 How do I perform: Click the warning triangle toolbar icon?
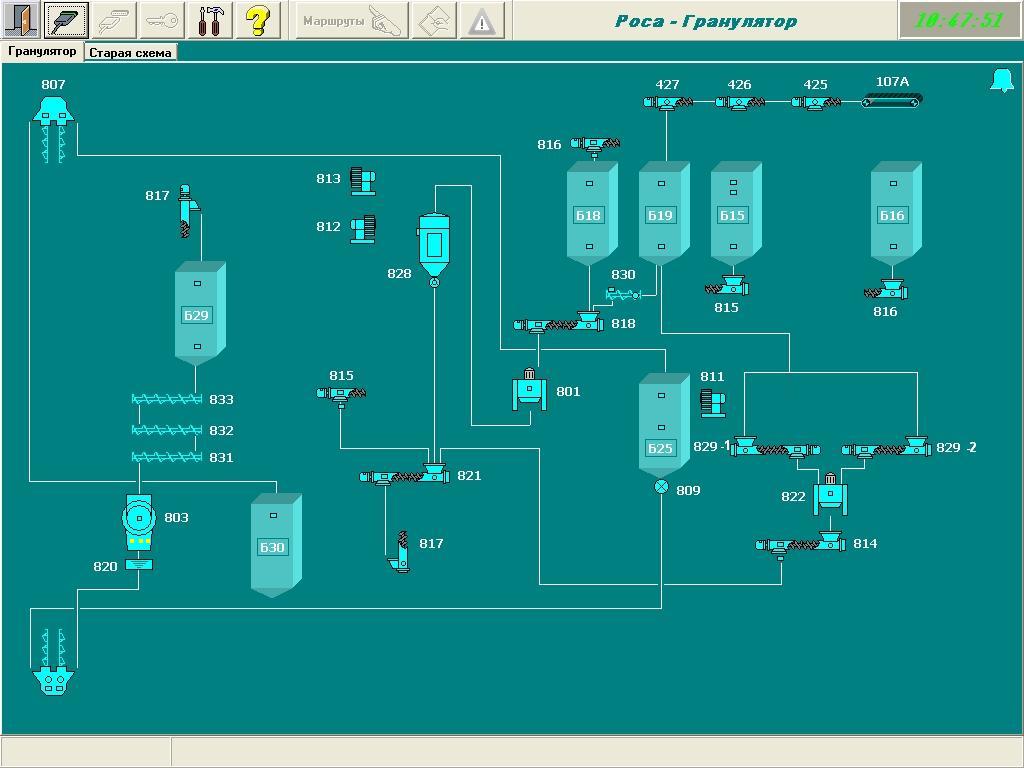tap(482, 21)
